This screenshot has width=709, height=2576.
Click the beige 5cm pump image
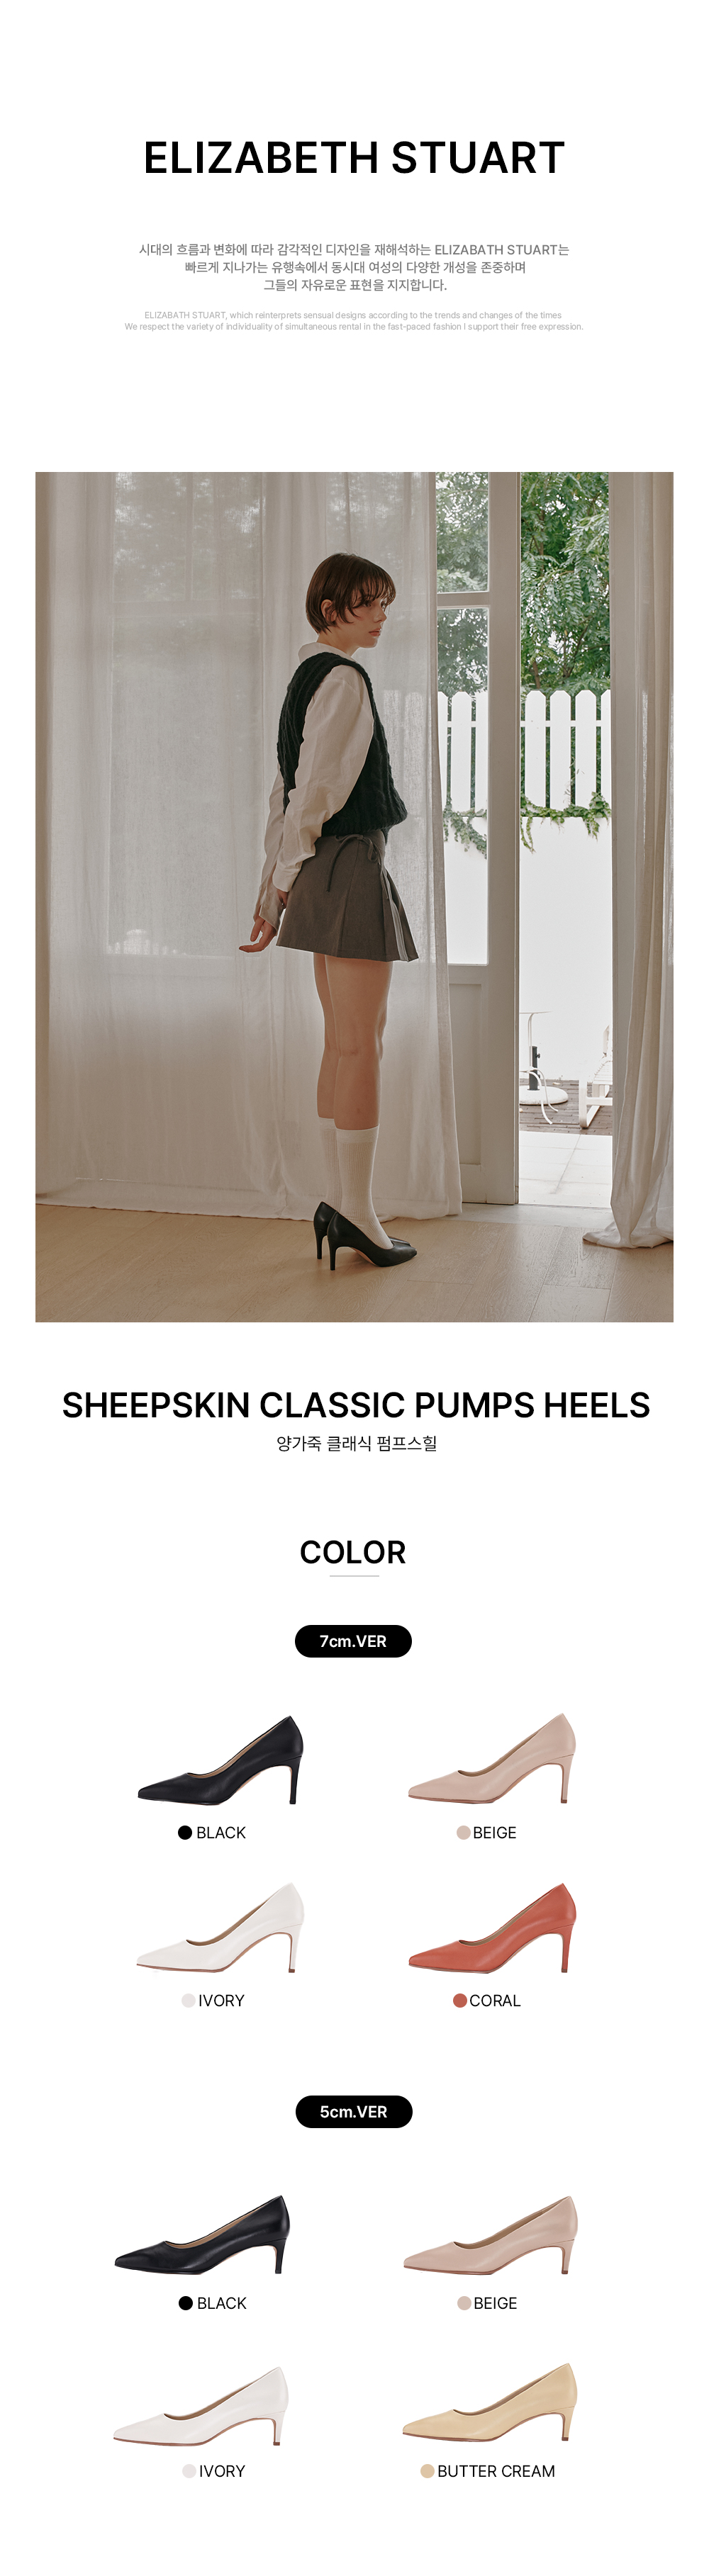pyautogui.click(x=491, y=2234)
